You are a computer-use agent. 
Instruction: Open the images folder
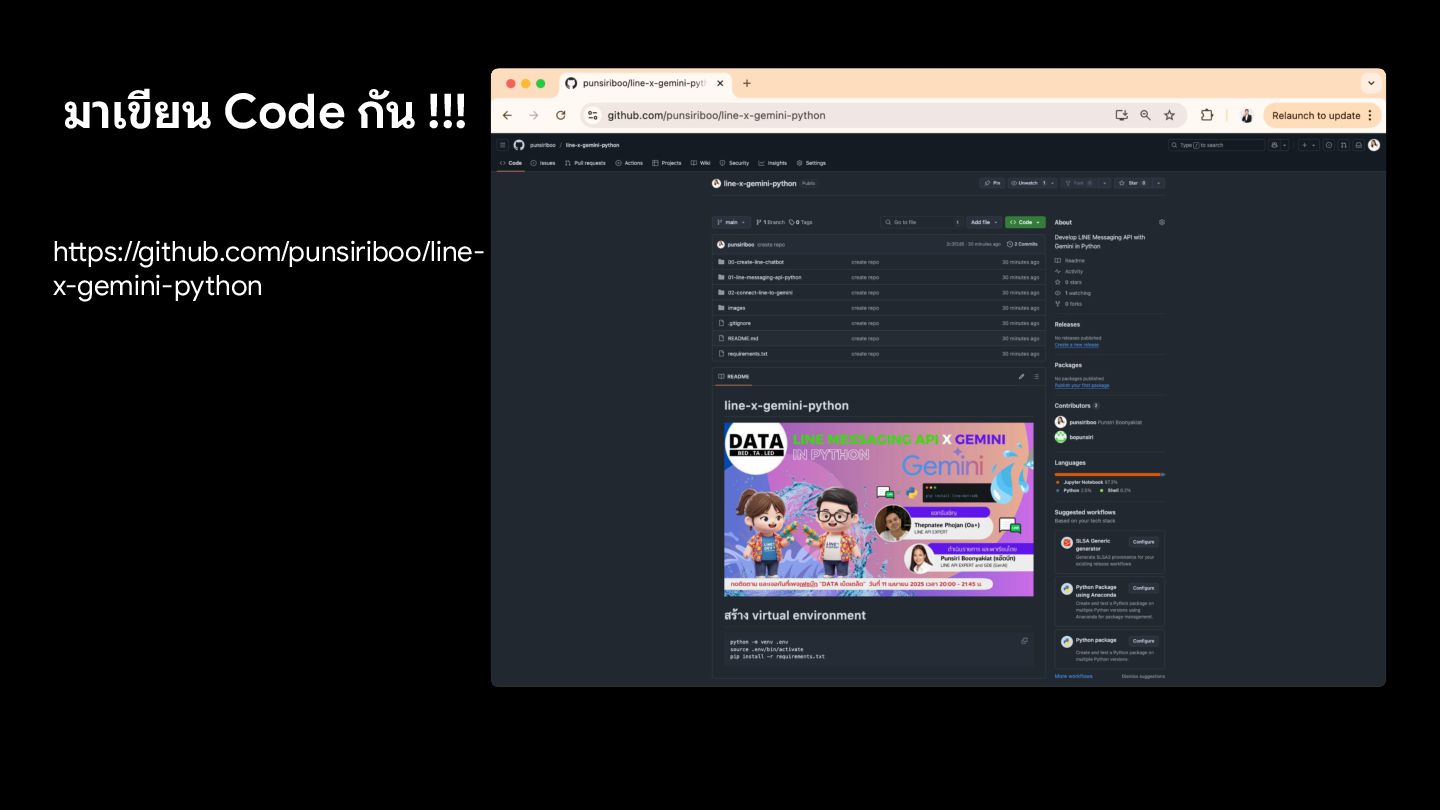click(736, 308)
